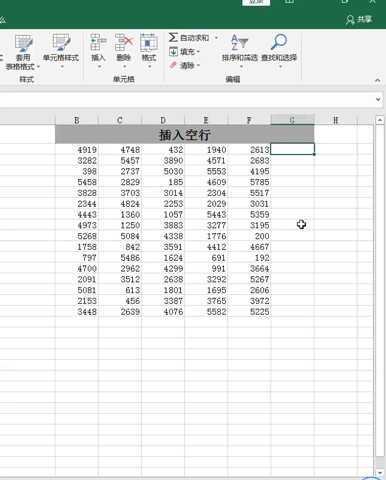Select cell containing 2613

point(249,150)
